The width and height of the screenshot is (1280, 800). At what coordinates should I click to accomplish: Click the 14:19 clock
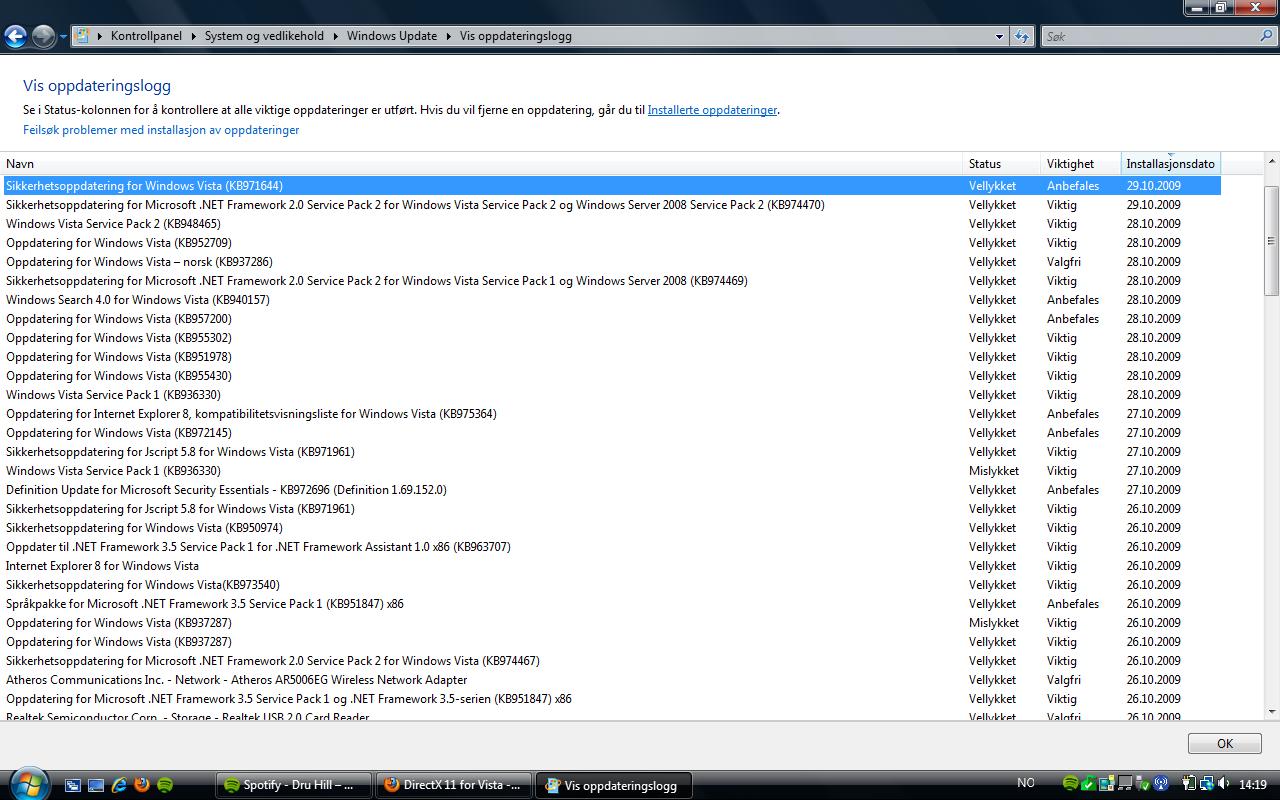pos(1253,784)
